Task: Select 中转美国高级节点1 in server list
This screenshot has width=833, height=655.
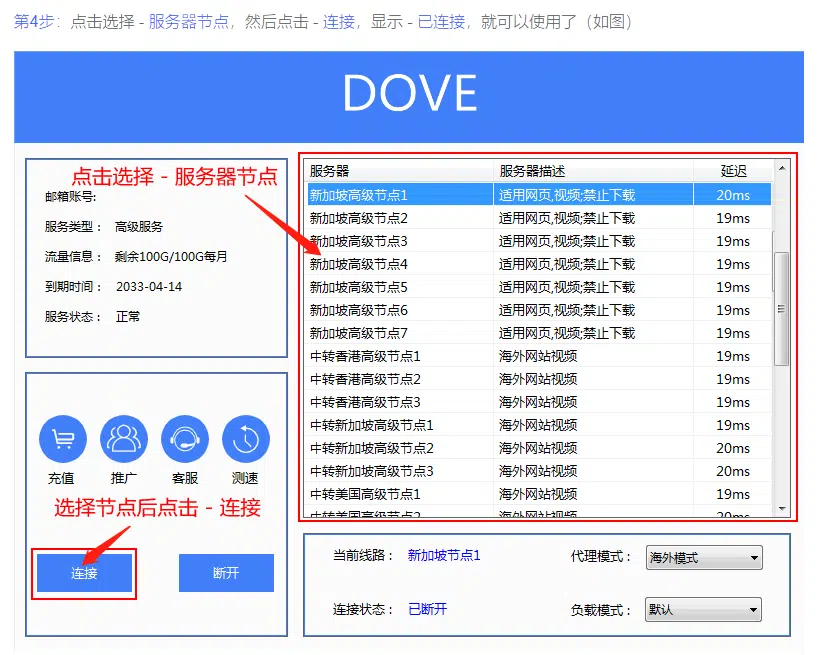Action: (x=400, y=494)
